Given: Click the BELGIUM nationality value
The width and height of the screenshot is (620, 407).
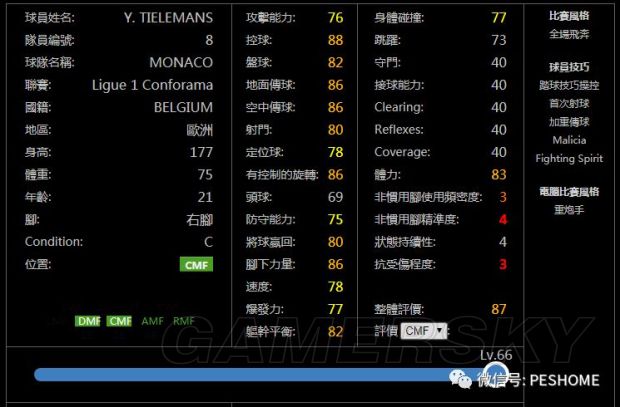Looking at the screenshot, I should (x=183, y=107).
